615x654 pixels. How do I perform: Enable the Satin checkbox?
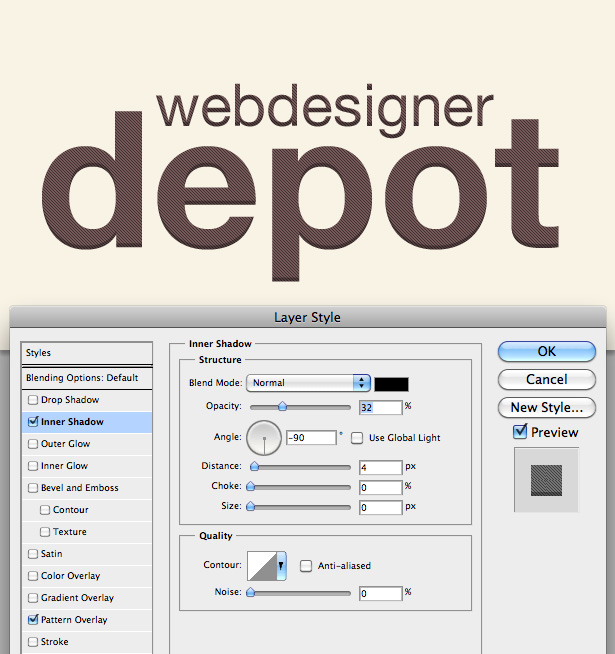pos(33,554)
